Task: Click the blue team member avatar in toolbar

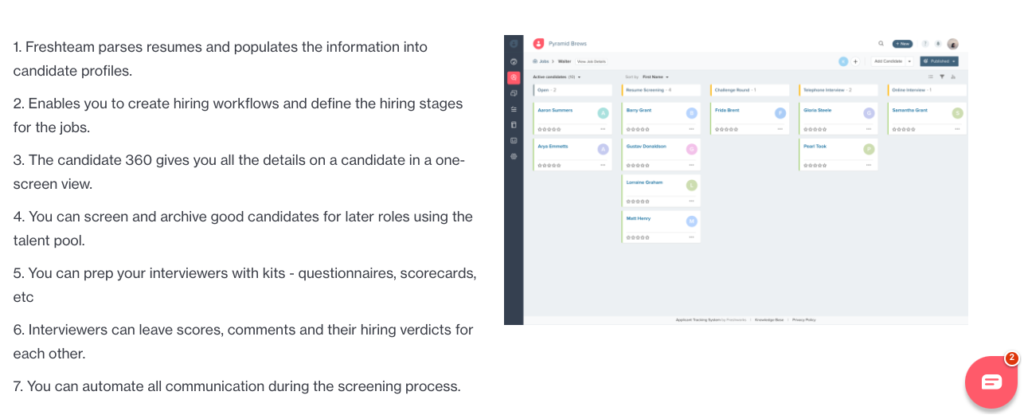Action: point(843,61)
